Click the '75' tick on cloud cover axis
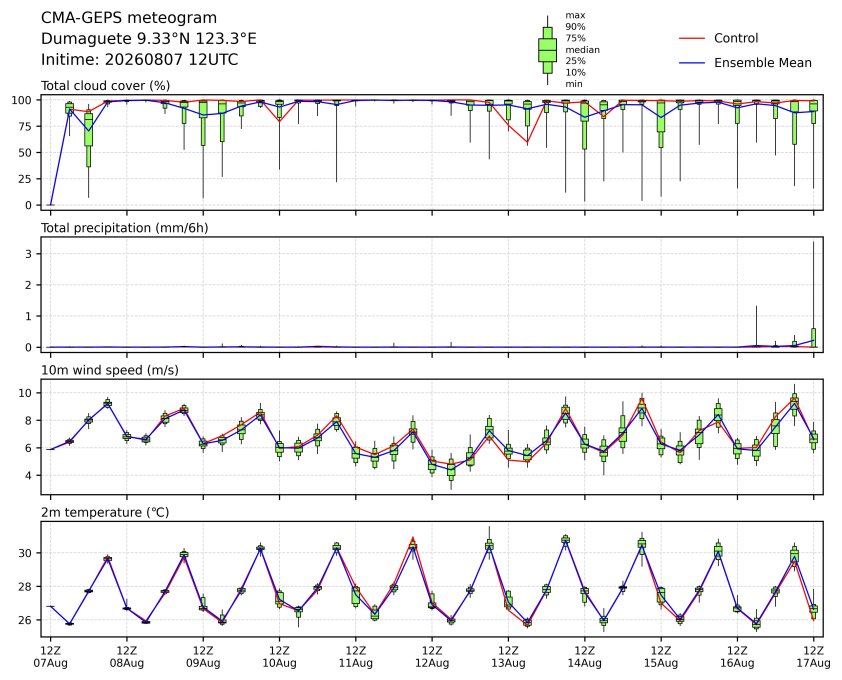This screenshot has width=842, height=680. (26, 127)
